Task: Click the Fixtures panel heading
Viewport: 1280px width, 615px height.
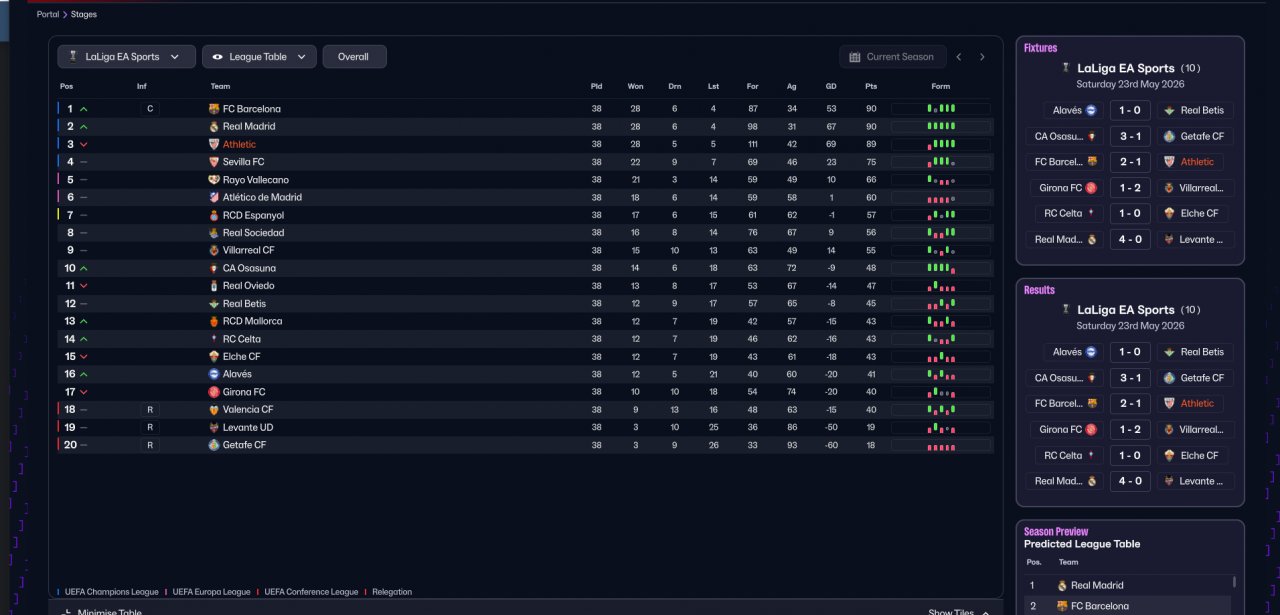Action: (1040, 48)
